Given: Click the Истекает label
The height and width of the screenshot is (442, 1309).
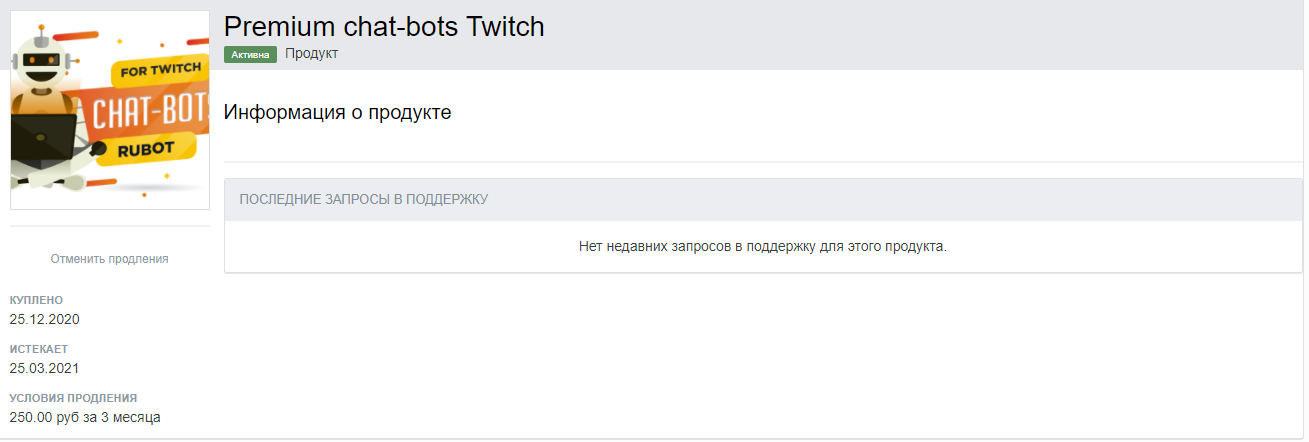Looking at the screenshot, I should pos(38,349).
